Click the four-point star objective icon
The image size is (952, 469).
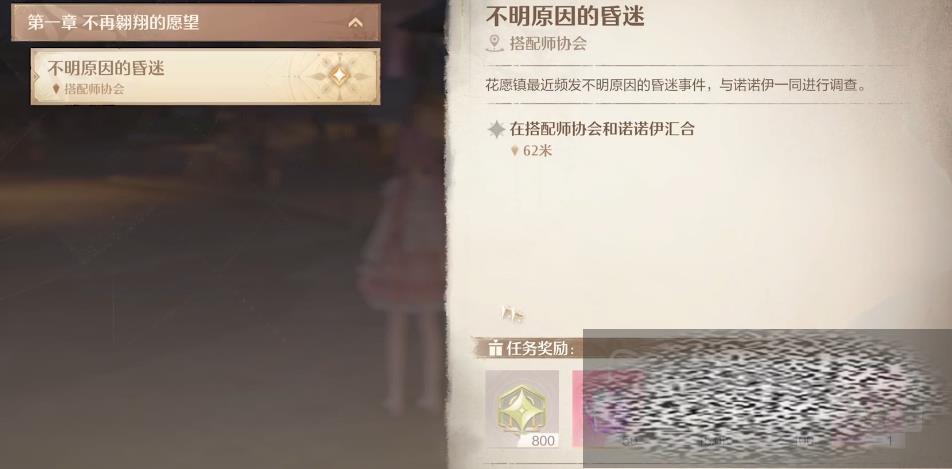click(497, 129)
